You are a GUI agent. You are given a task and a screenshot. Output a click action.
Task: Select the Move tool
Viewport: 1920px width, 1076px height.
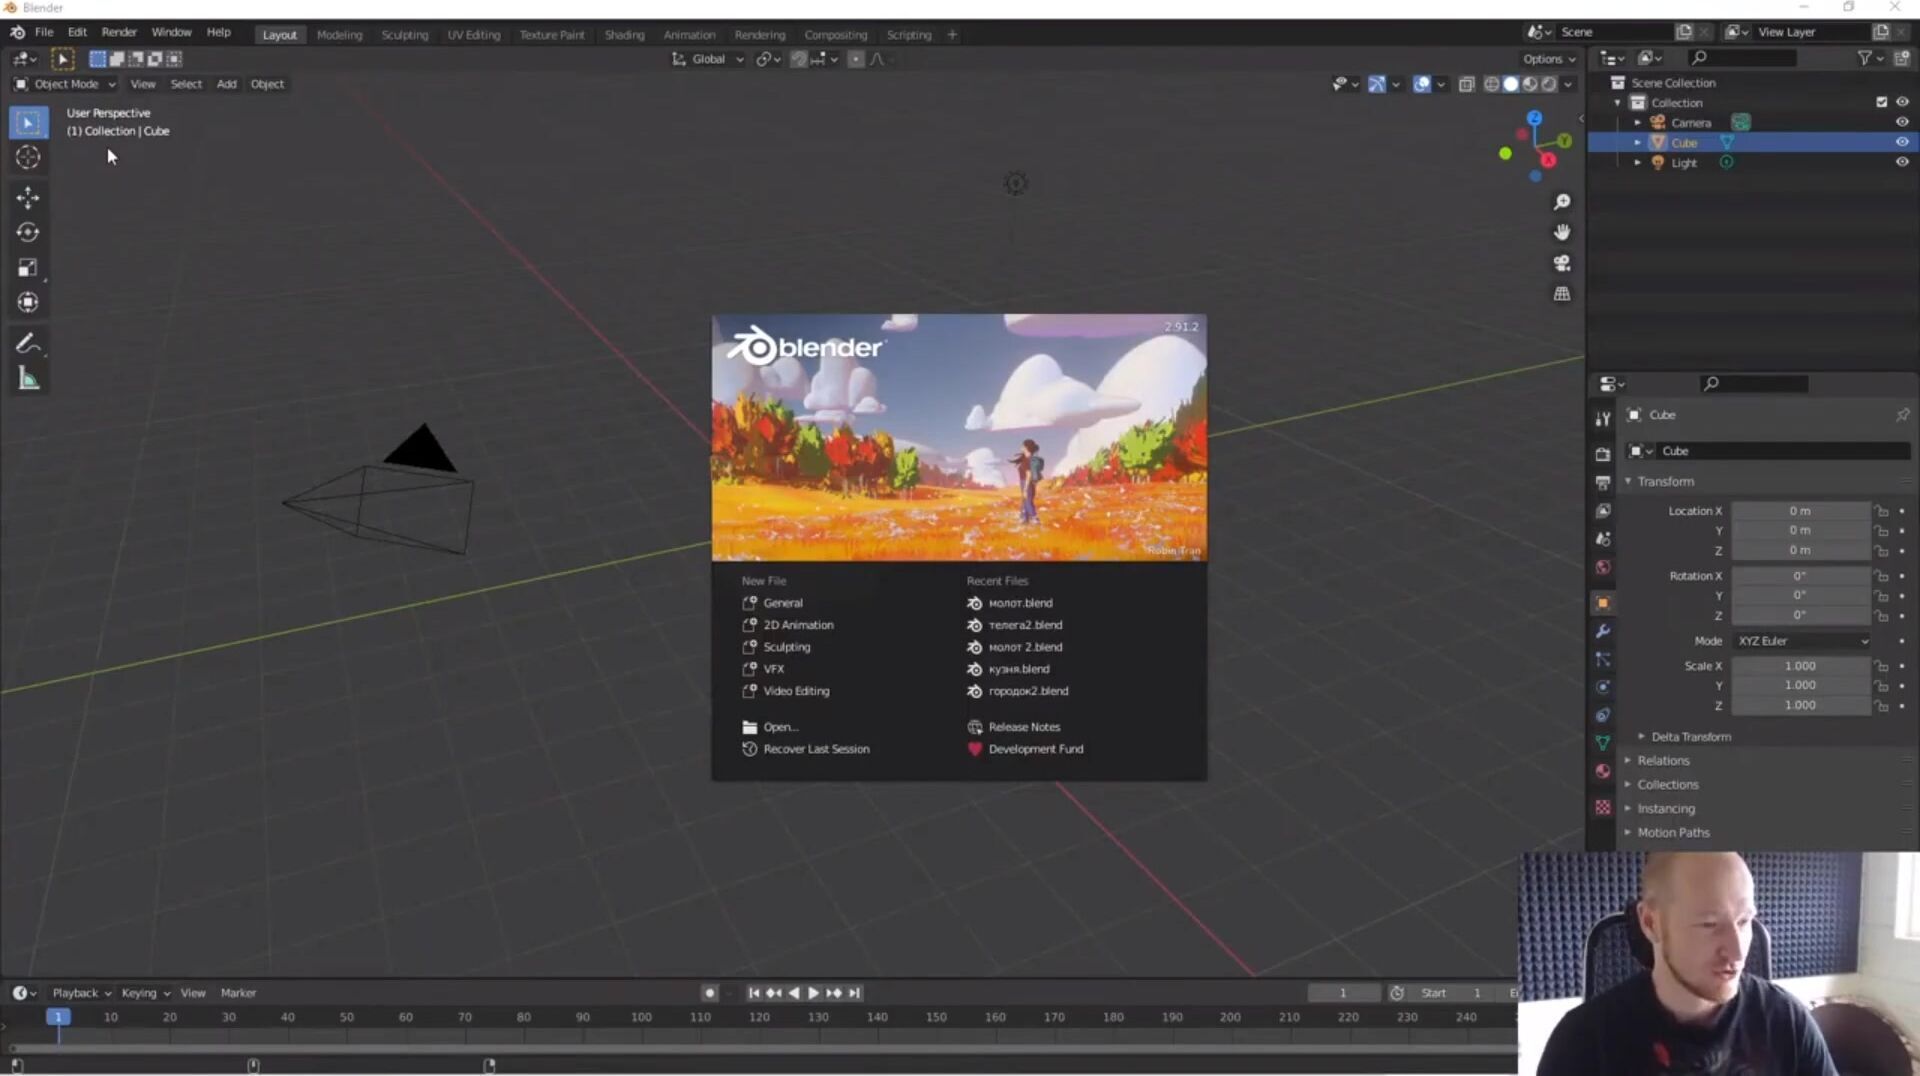(x=28, y=197)
